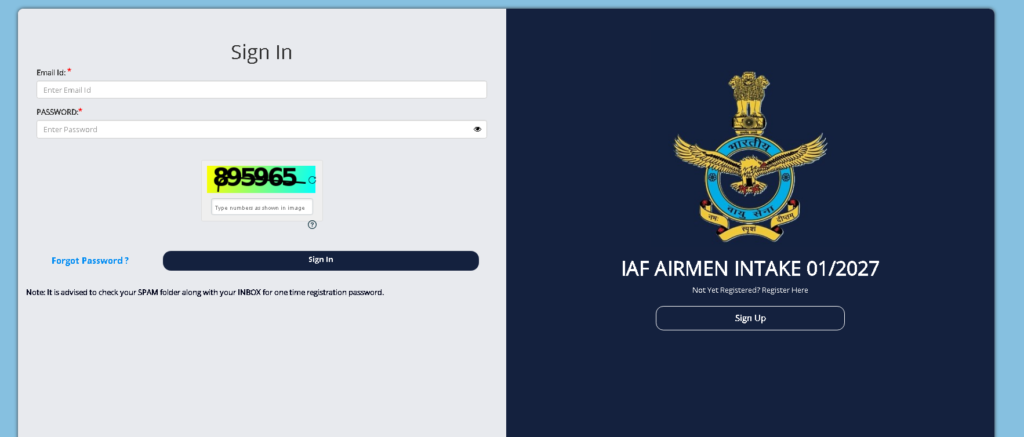Viewport: 1024px width, 437px height.
Task: Click 'IAF AIRMEN INTAKE 01/2027' title
Action: coord(750,268)
